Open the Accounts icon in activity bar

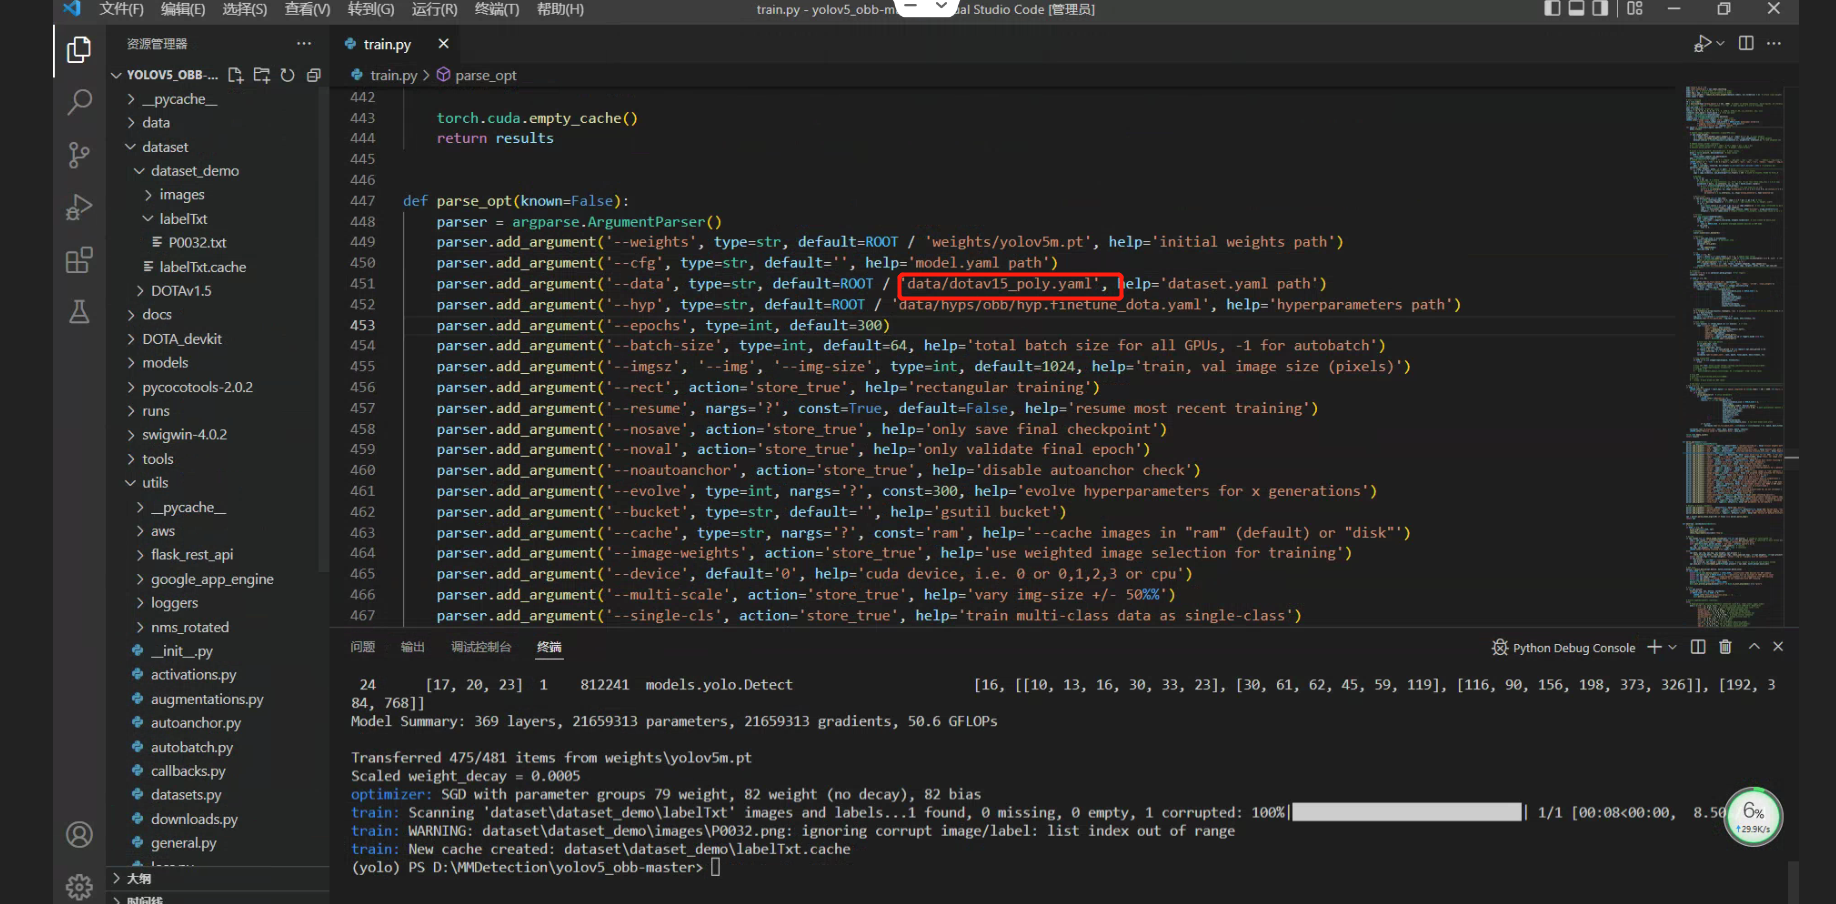pyautogui.click(x=79, y=834)
